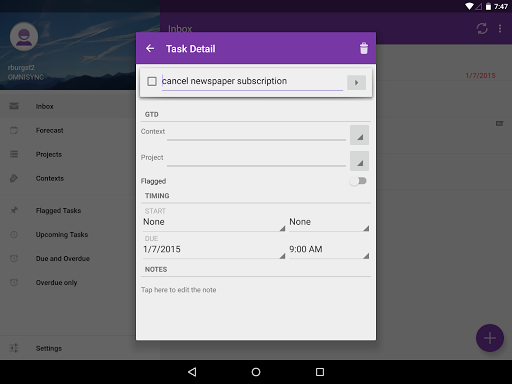
Task: Check the task completion checkbox
Action: [x=152, y=81]
